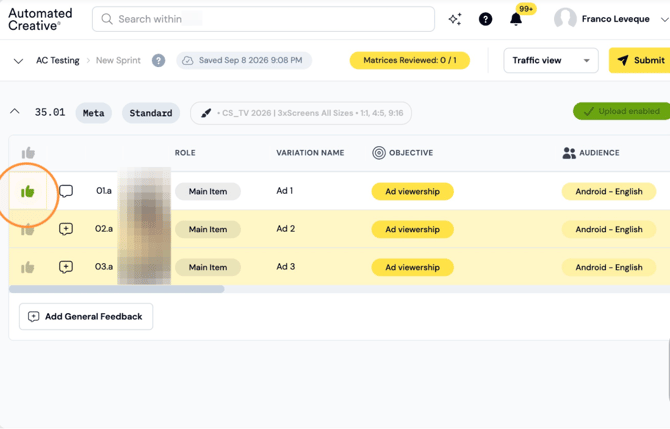Click Ad viewership objective for Ad 3
The height and width of the screenshot is (429, 670).
pyautogui.click(x=412, y=267)
